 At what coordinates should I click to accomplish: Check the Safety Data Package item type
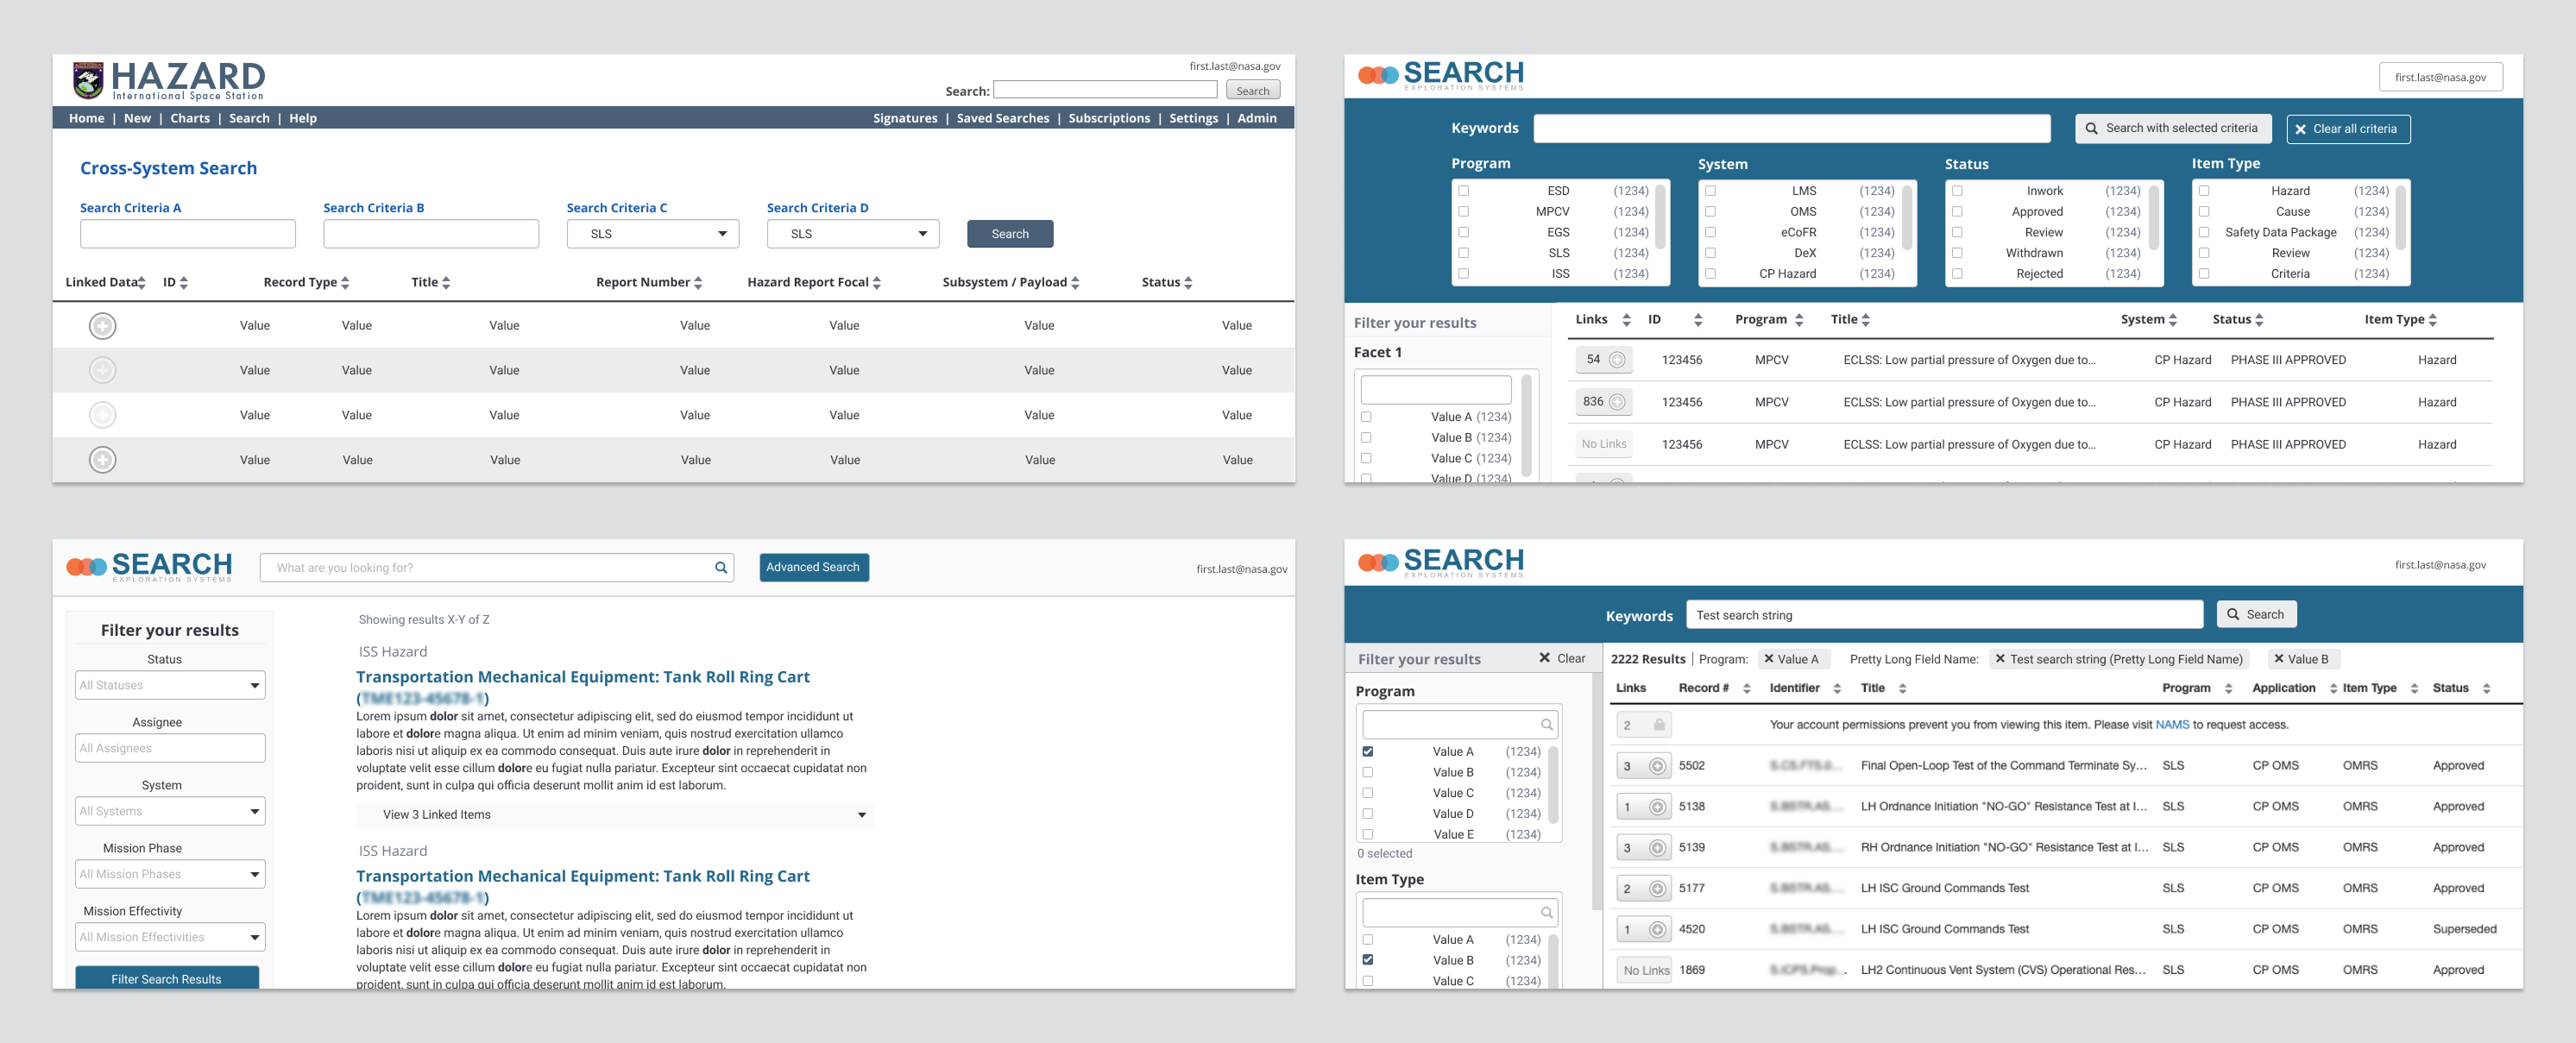pyautogui.click(x=2204, y=232)
